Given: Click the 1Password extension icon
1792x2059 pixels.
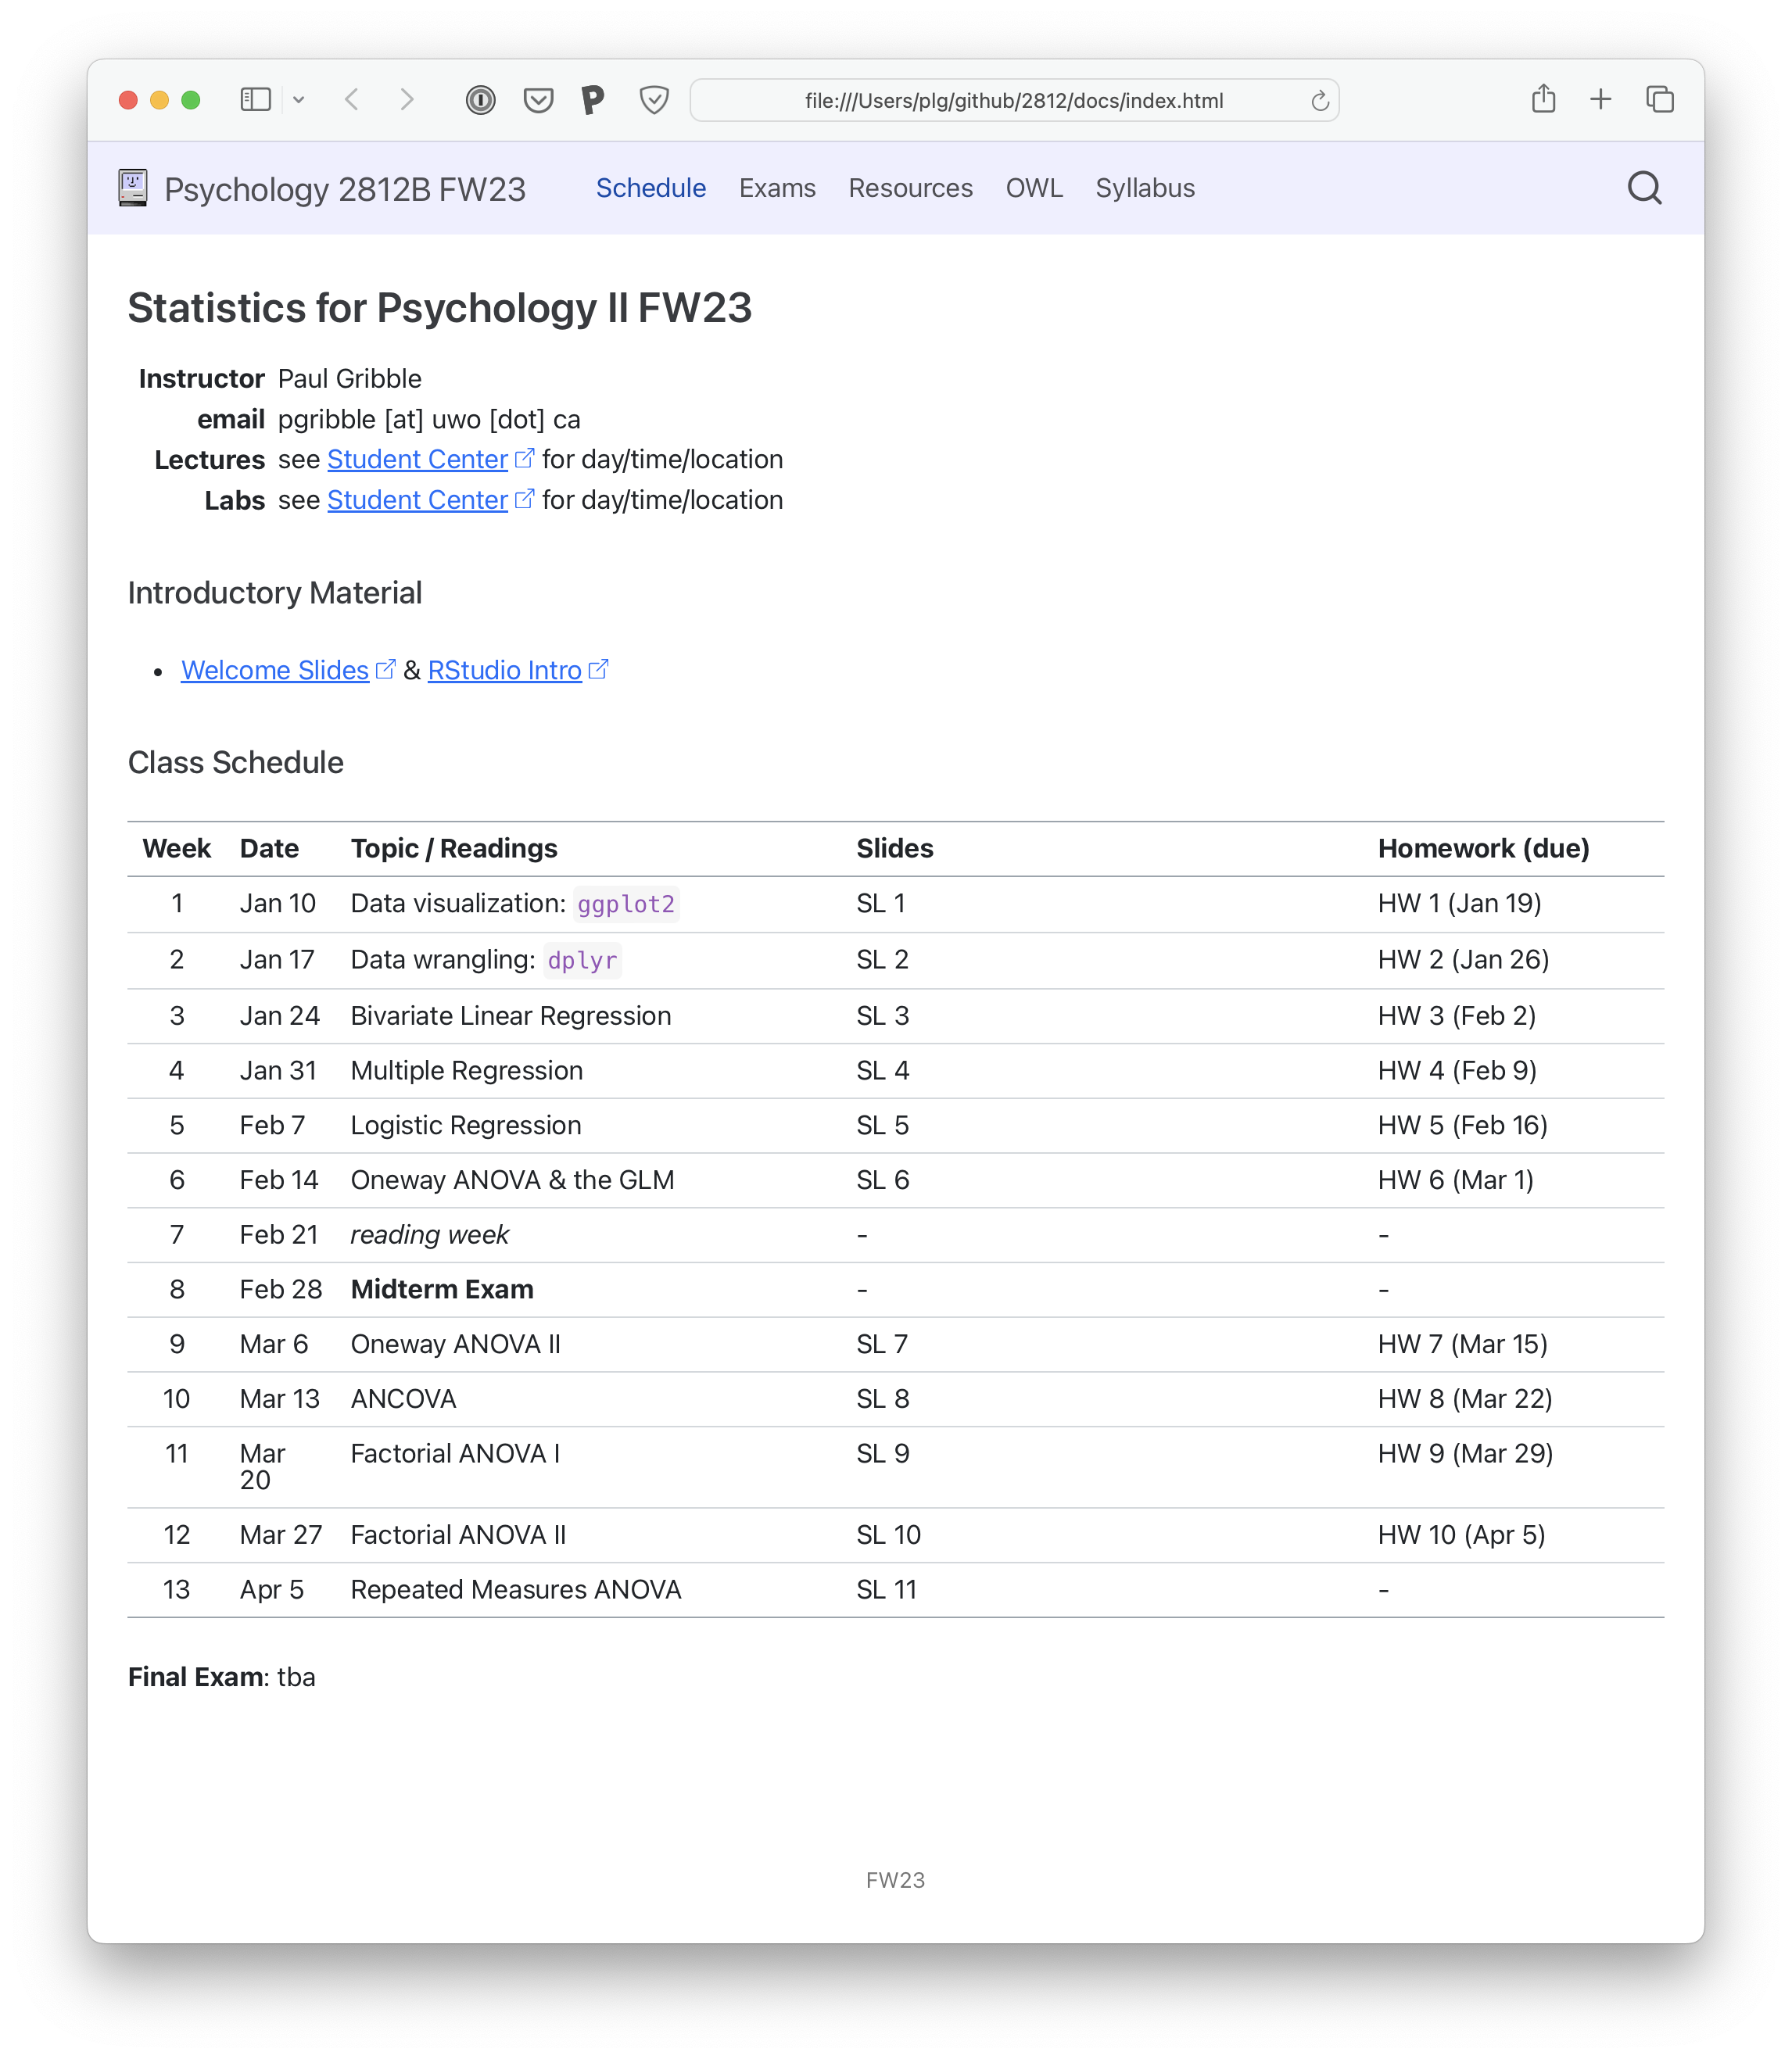Looking at the screenshot, I should click(x=481, y=100).
